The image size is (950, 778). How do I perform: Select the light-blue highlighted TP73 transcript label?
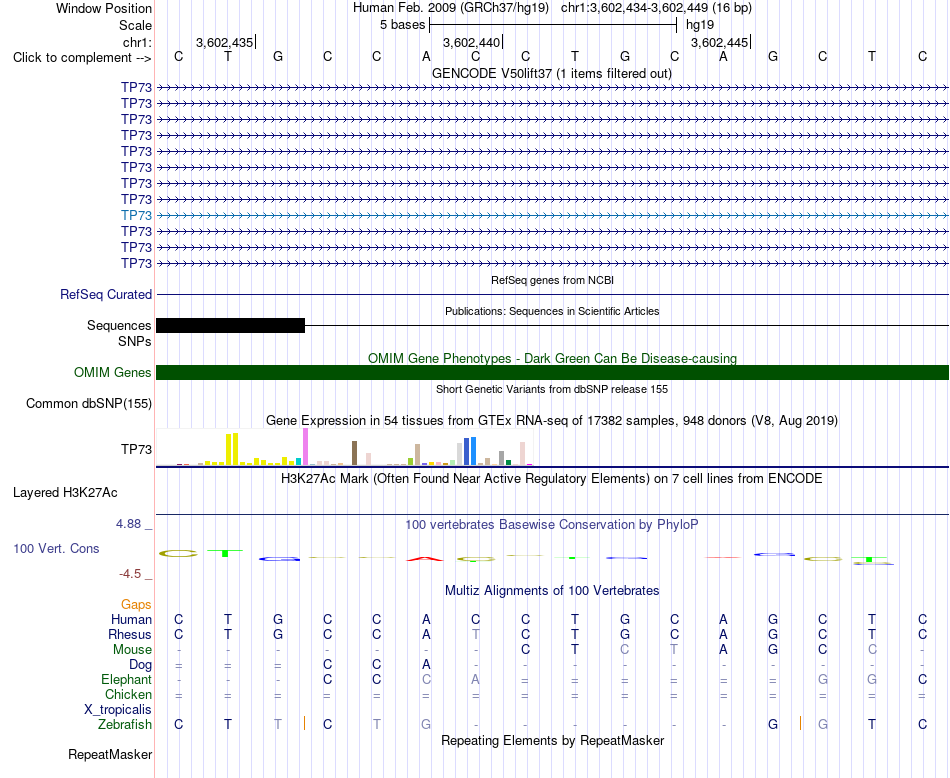point(136,215)
